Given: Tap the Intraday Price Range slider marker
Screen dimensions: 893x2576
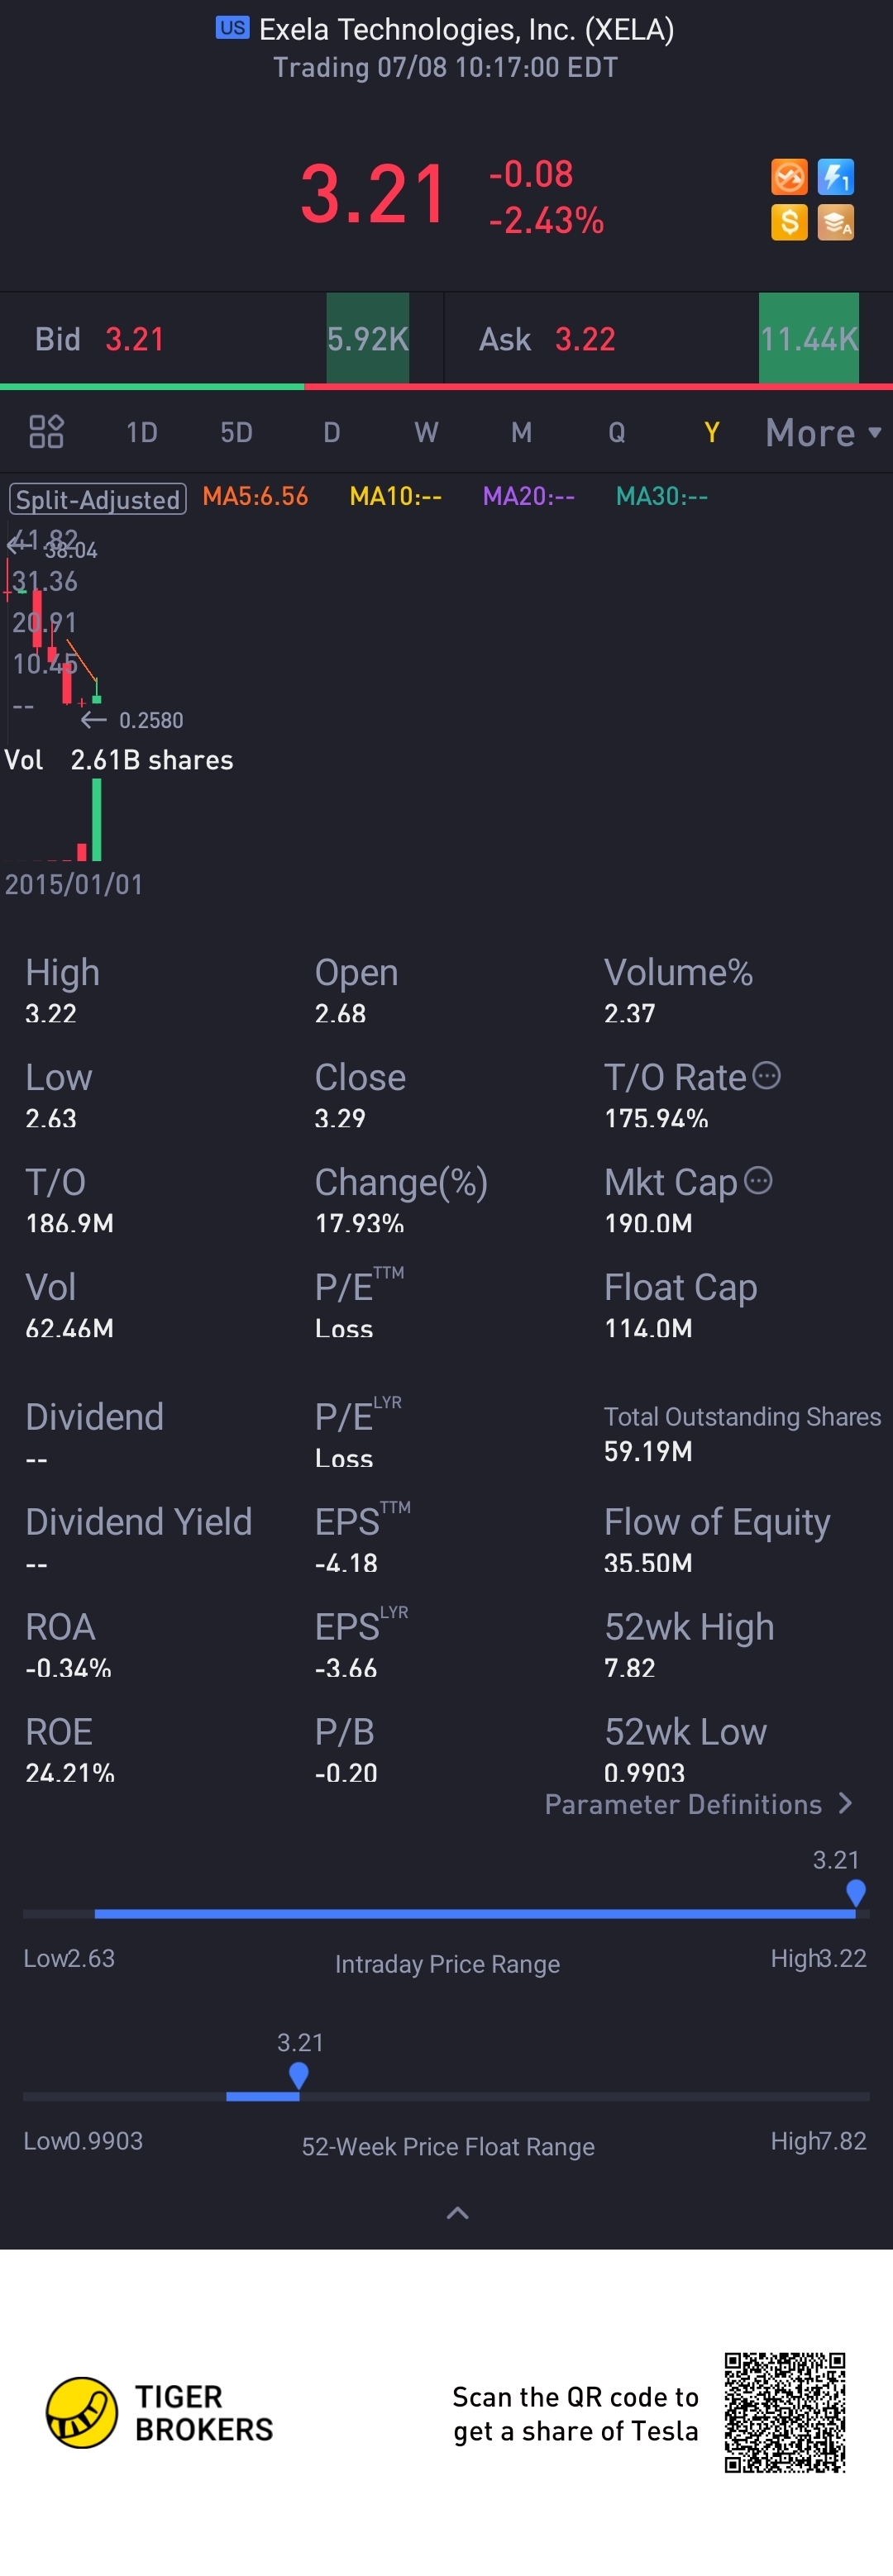Looking at the screenshot, I should [x=855, y=1893].
